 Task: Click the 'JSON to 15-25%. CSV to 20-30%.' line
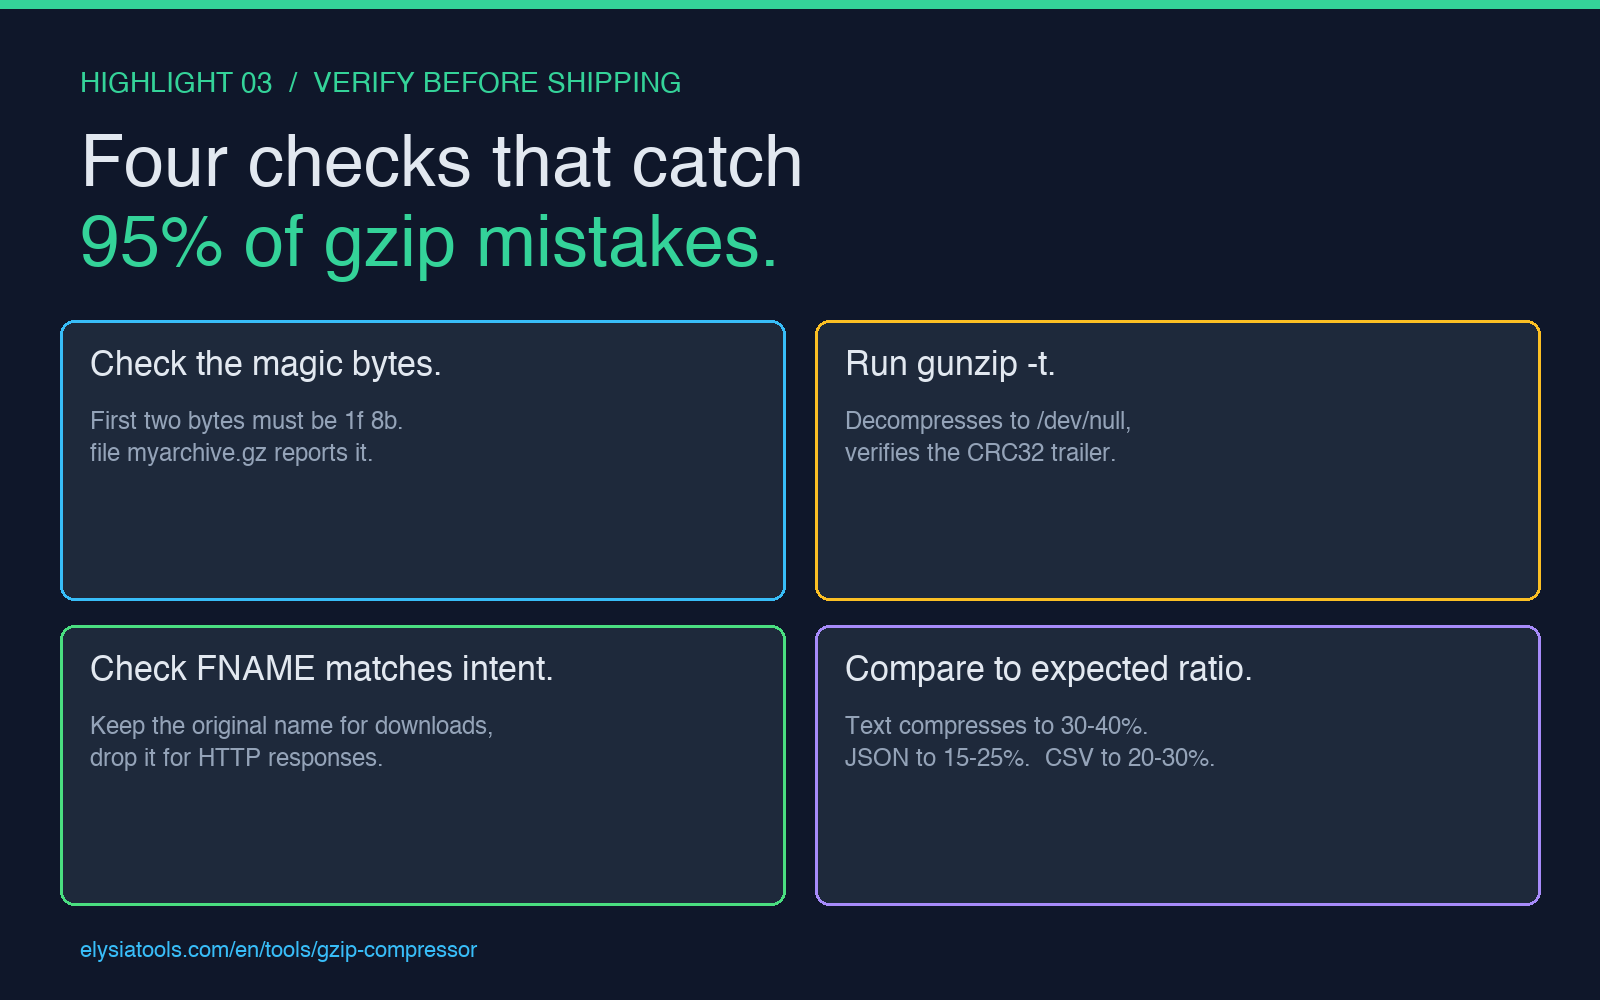(x=1030, y=758)
